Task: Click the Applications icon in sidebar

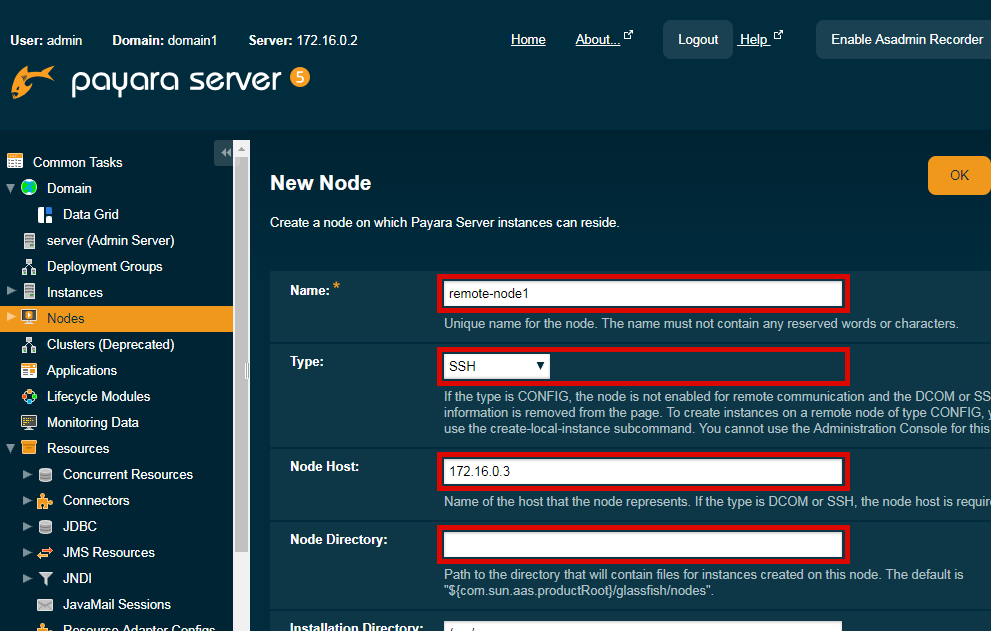Action: tap(29, 371)
